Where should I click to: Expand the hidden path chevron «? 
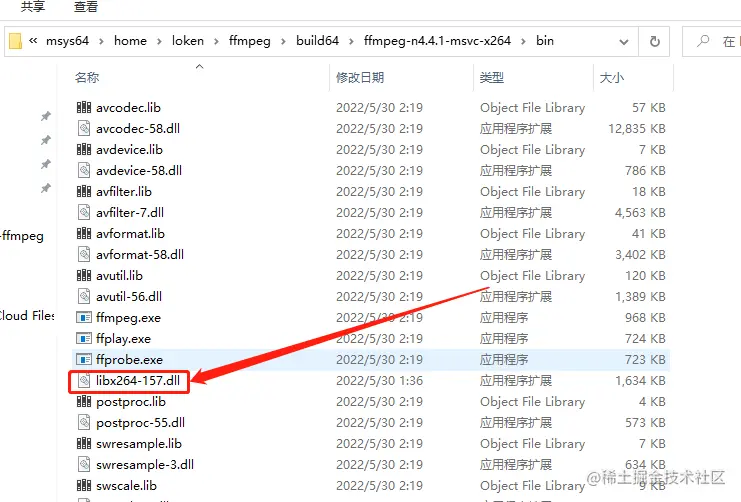pos(33,41)
